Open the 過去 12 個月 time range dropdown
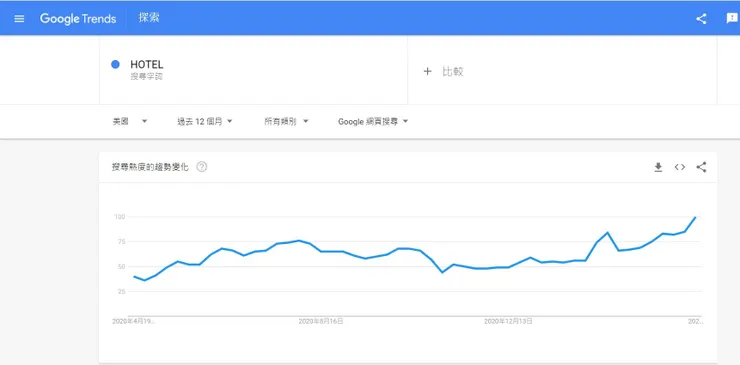Image resolution: width=740 pixels, height=365 pixels. [205, 121]
